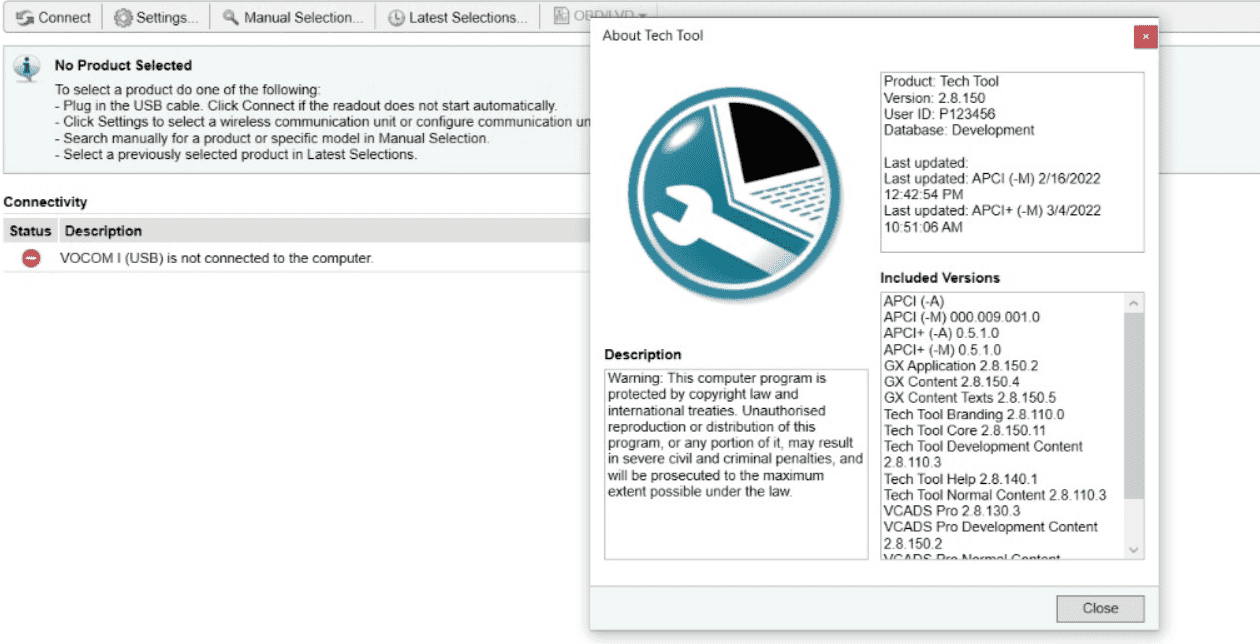Image resolution: width=1260 pixels, height=644 pixels.
Task: Select 'APCI (-A)' in versions list
Action: coord(914,301)
